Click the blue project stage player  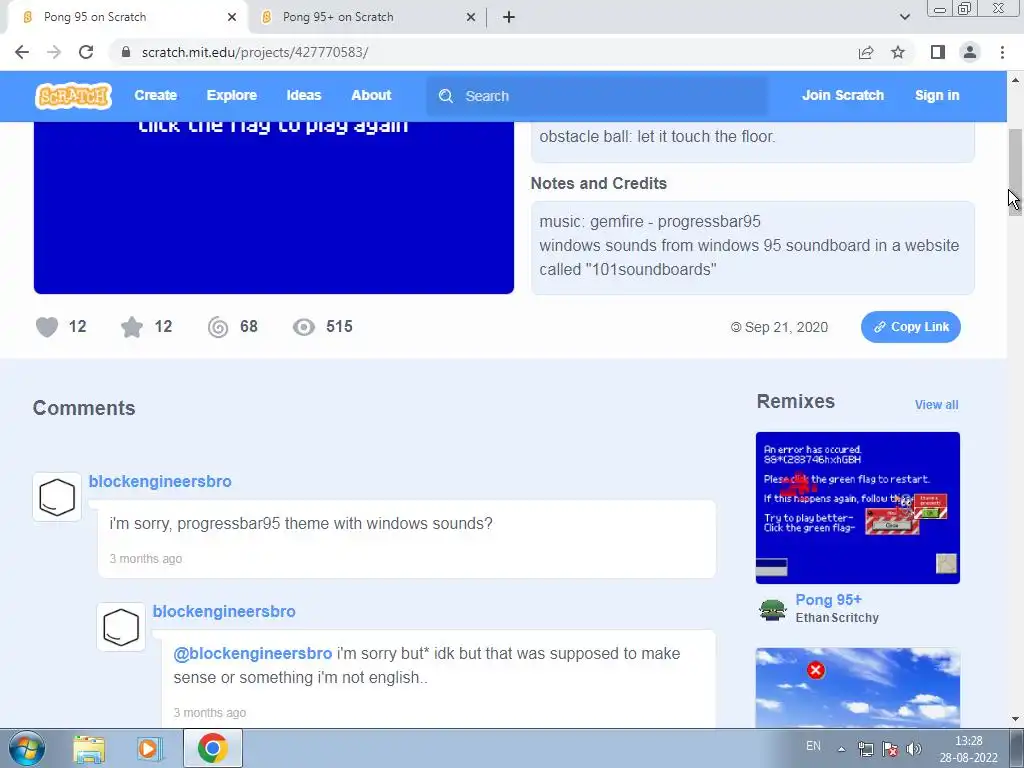[274, 208]
